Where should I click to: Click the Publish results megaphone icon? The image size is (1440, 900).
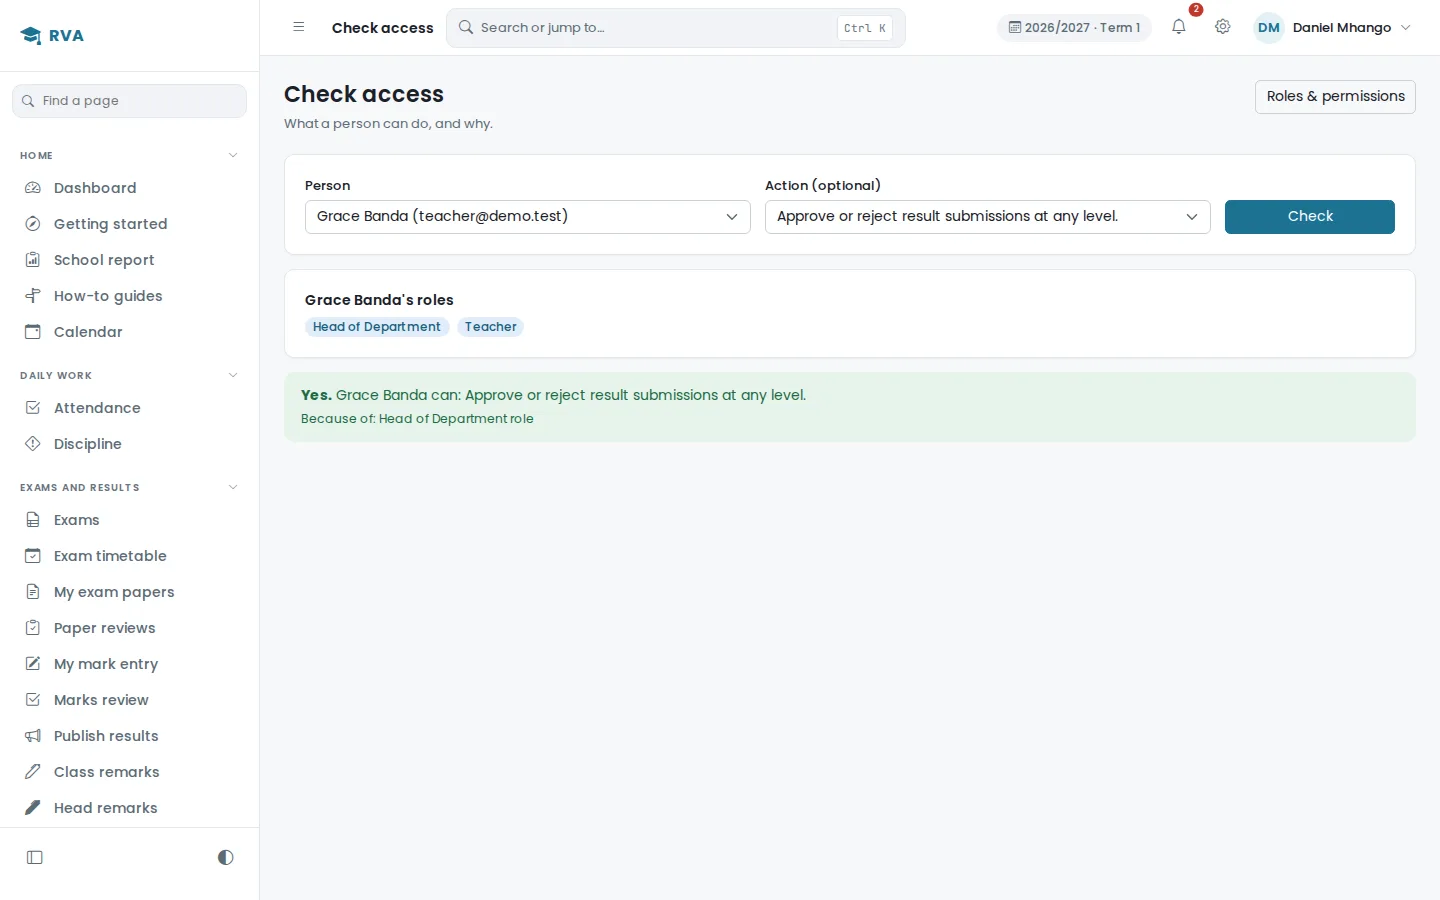click(33, 736)
